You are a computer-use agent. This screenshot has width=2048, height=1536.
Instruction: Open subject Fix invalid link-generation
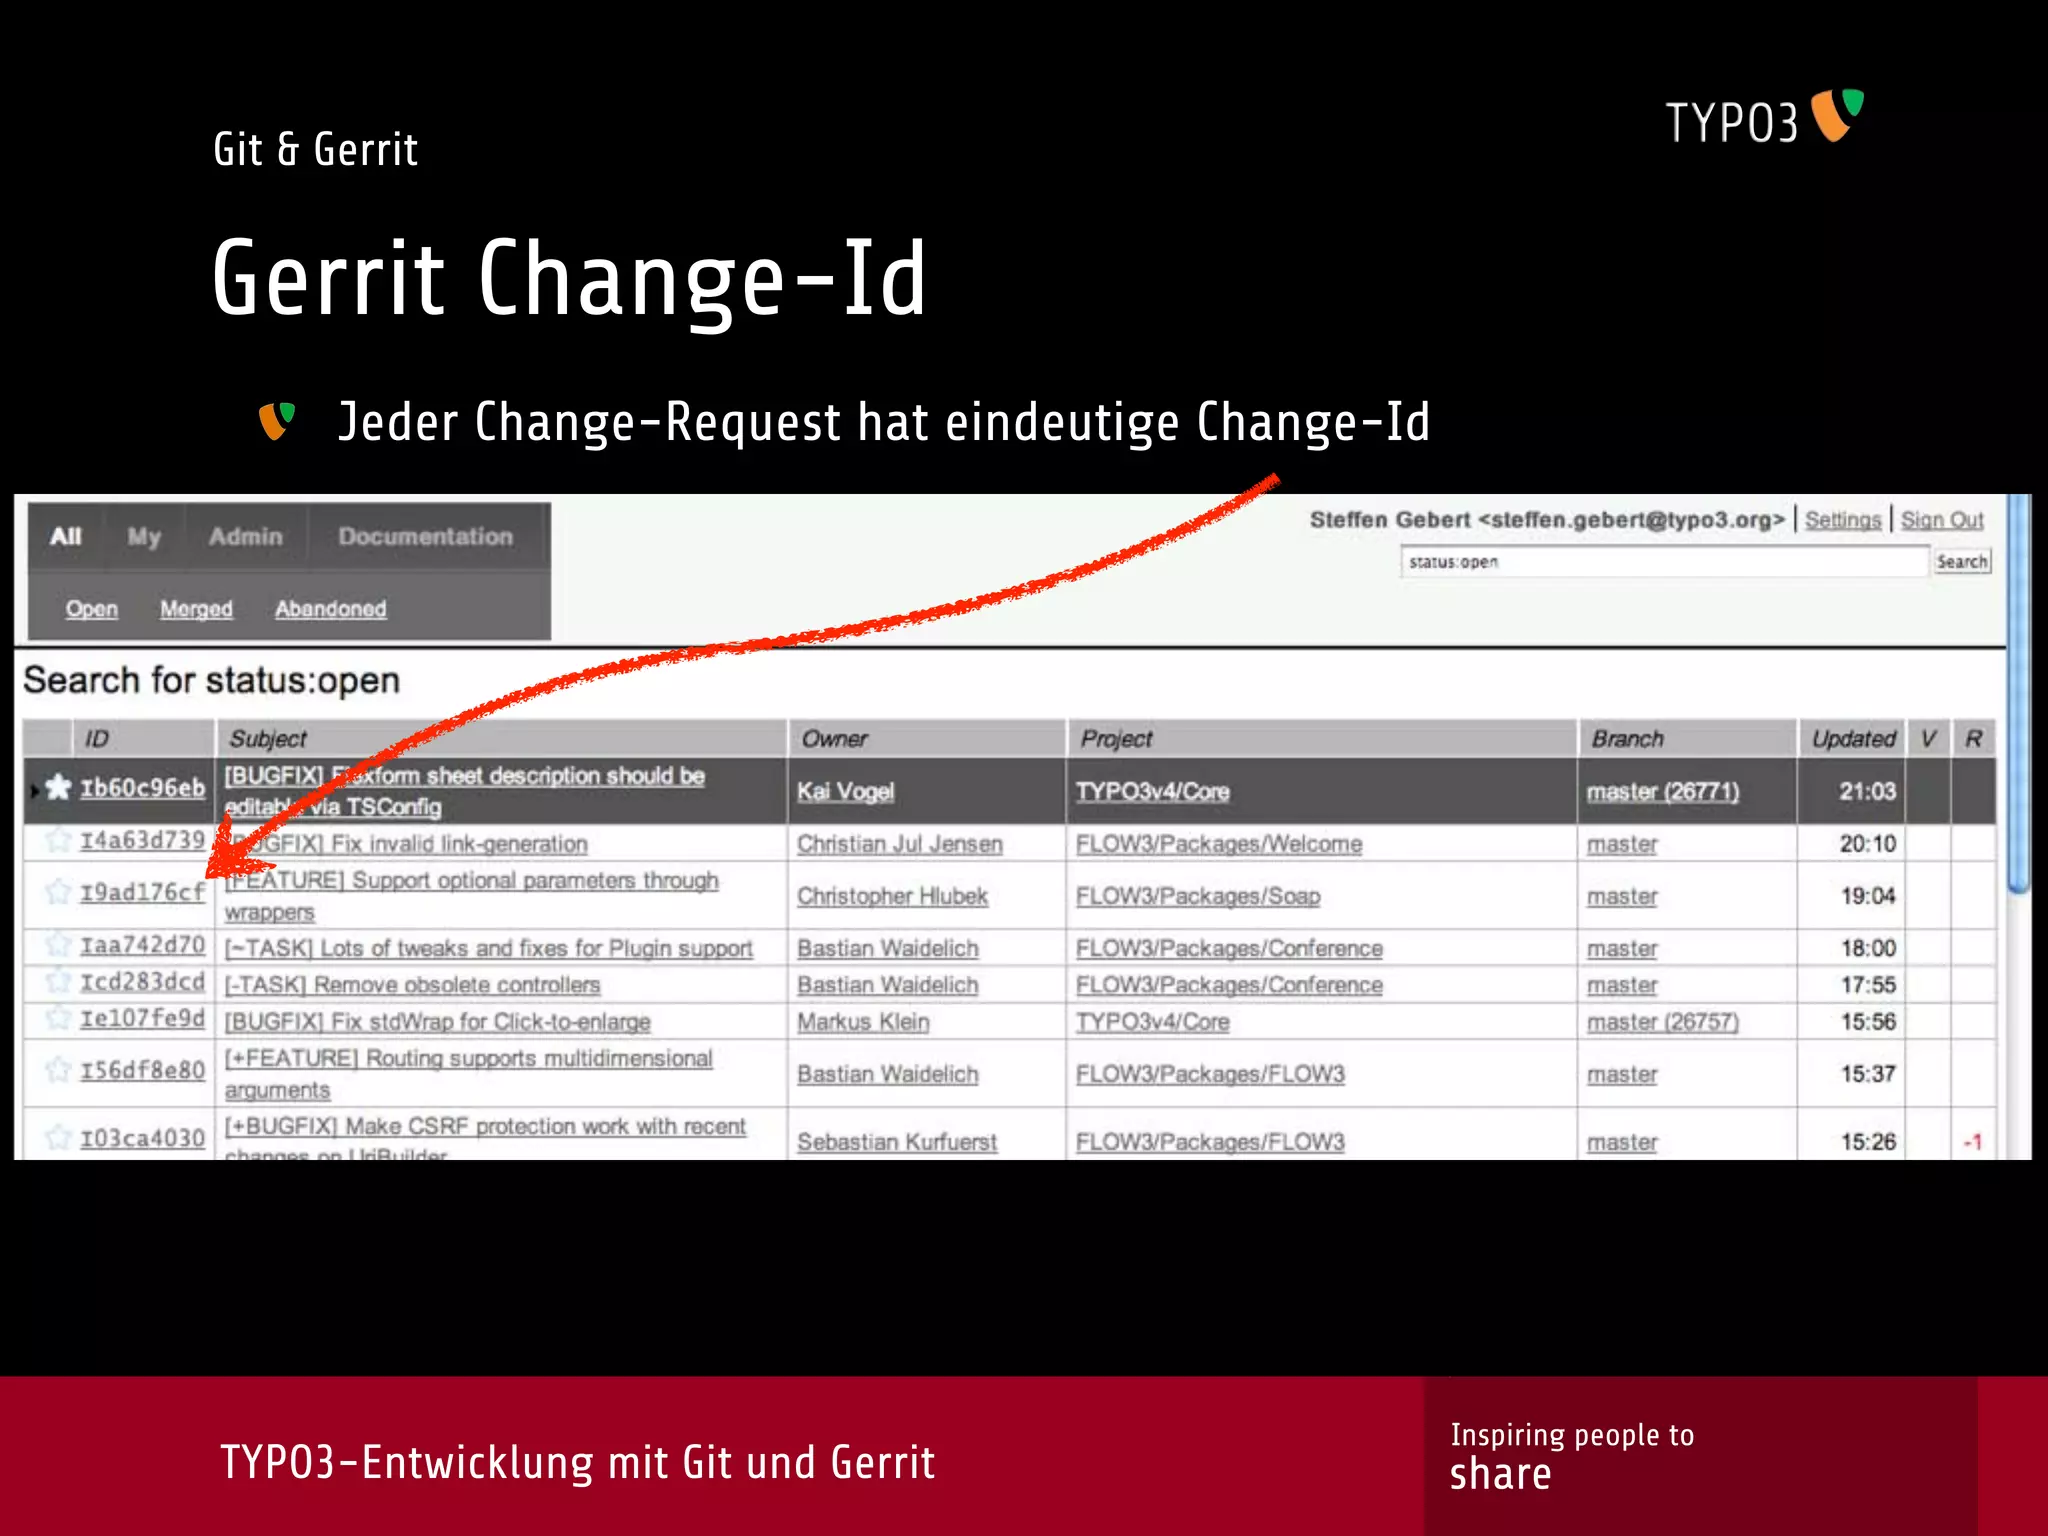(407, 844)
